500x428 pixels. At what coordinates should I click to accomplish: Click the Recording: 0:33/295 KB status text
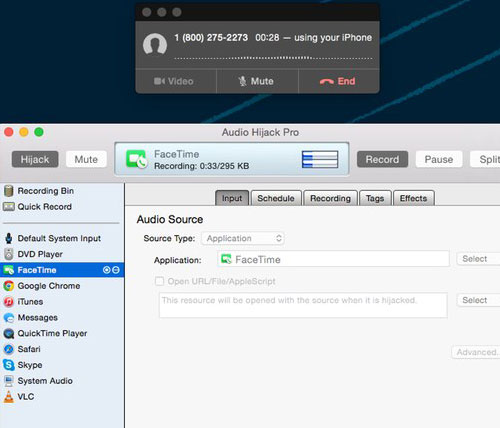[x=202, y=166]
